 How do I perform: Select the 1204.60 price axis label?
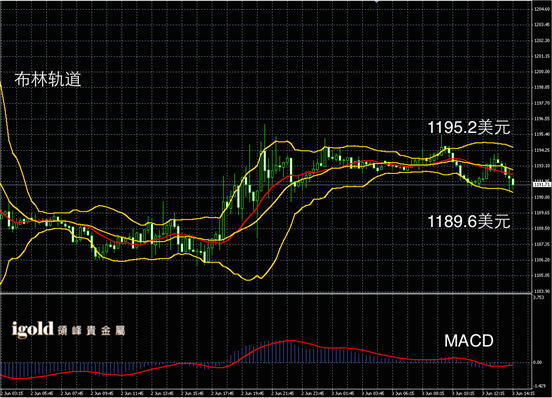pyautogui.click(x=542, y=9)
